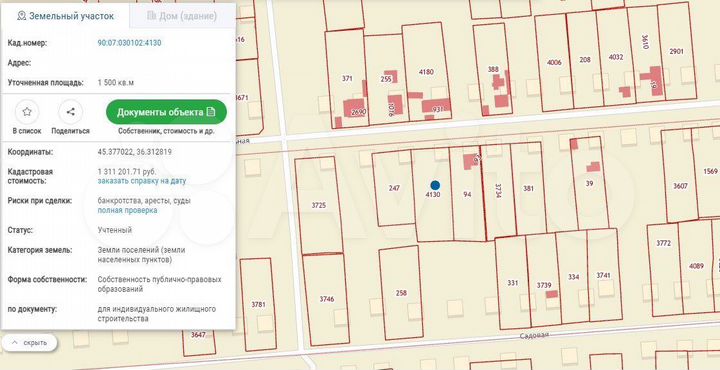
Task: Click parcel label 381
Action: coord(529,188)
